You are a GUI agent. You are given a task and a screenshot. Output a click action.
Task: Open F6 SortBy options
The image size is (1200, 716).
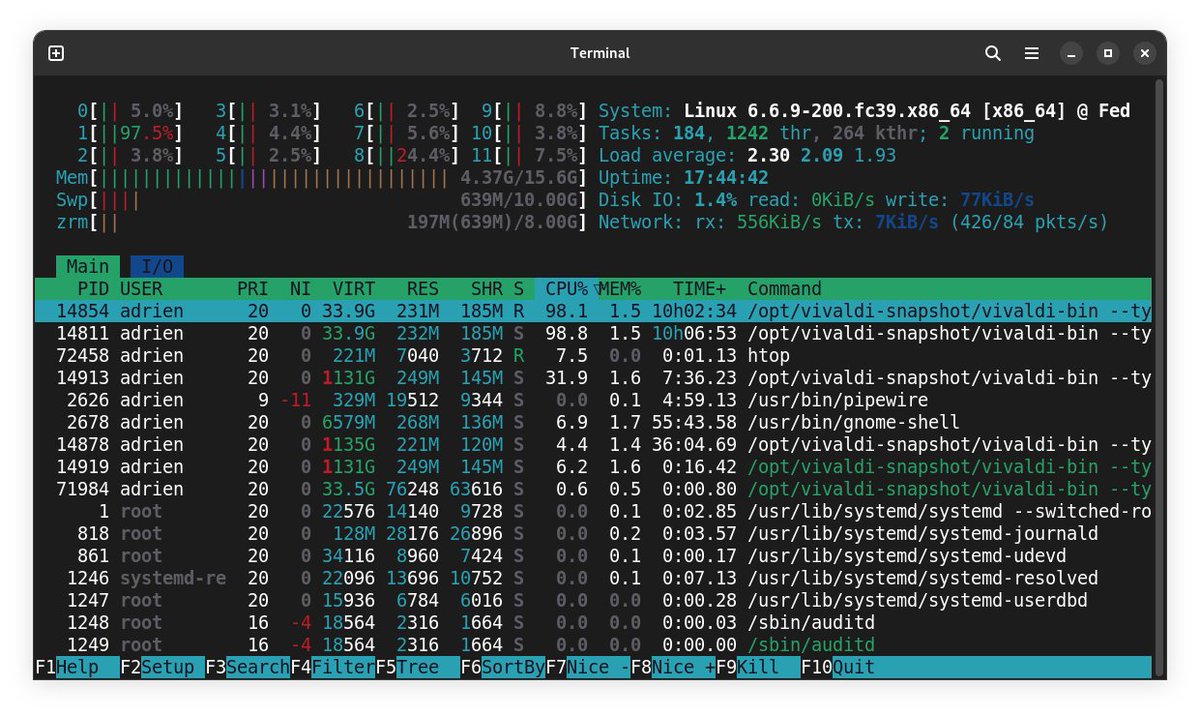pyautogui.click(x=503, y=667)
